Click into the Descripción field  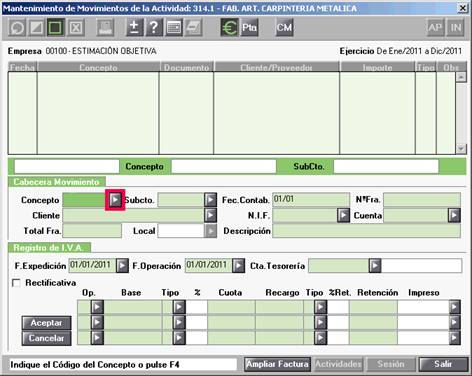(x=366, y=231)
